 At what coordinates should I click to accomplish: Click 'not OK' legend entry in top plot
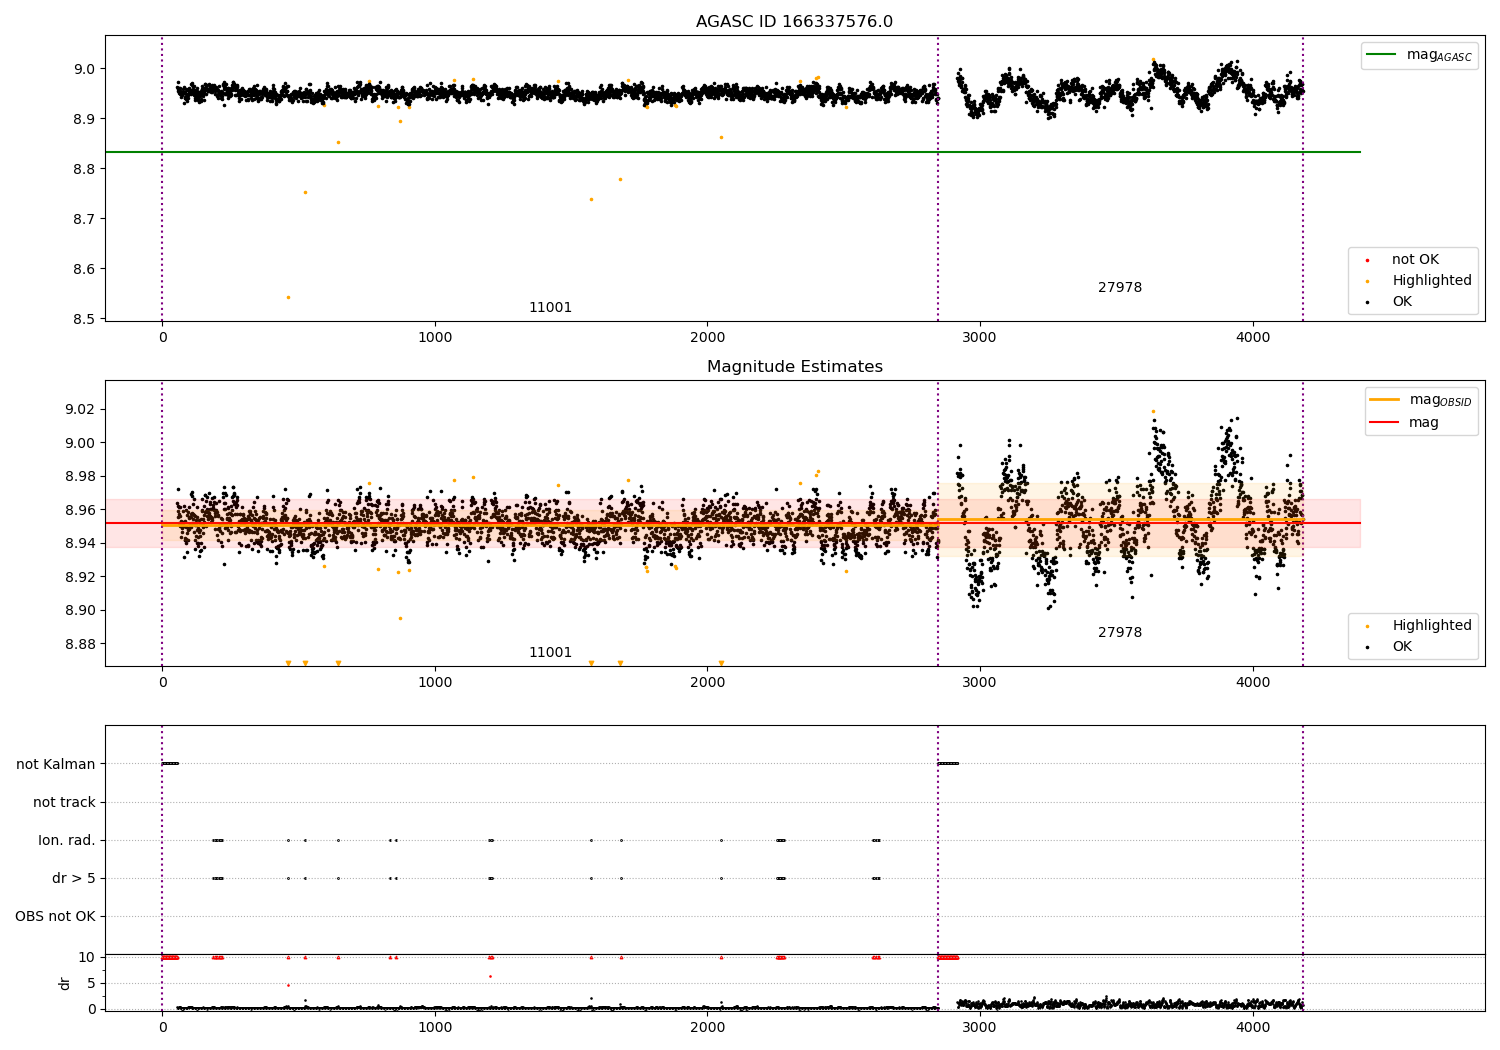[x=1415, y=260]
